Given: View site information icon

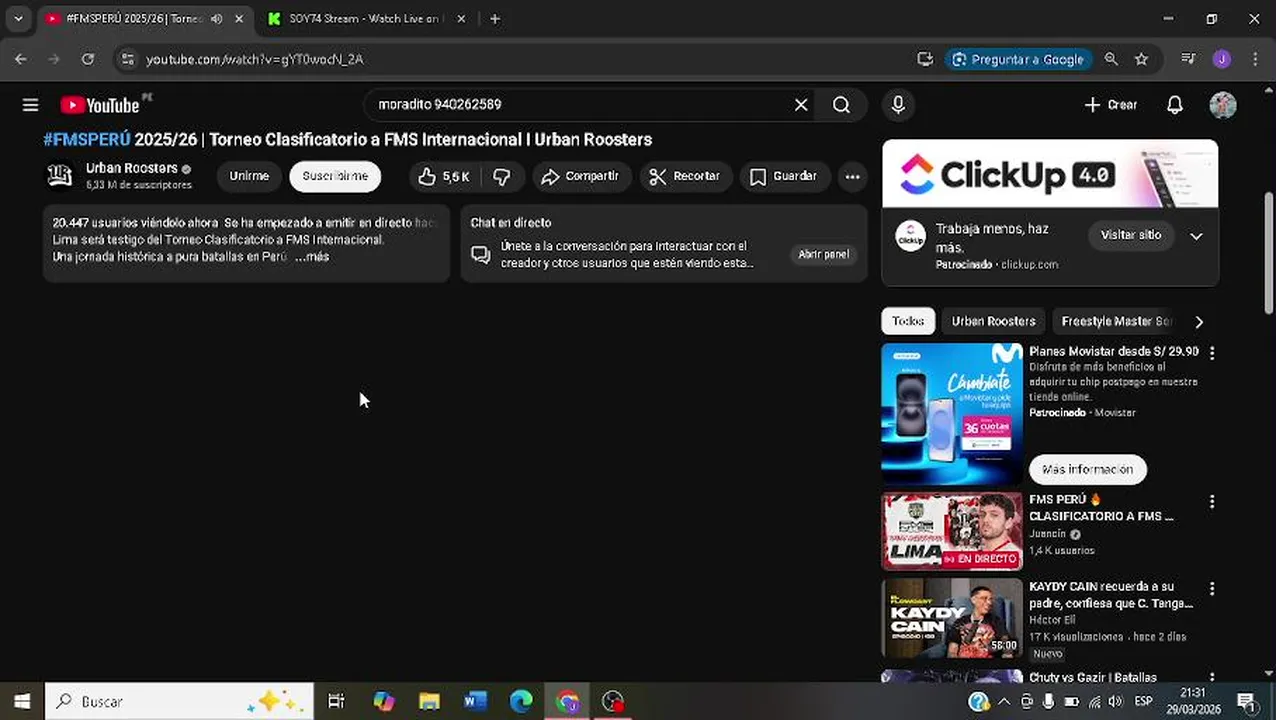Looking at the screenshot, I should [x=127, y=59].
